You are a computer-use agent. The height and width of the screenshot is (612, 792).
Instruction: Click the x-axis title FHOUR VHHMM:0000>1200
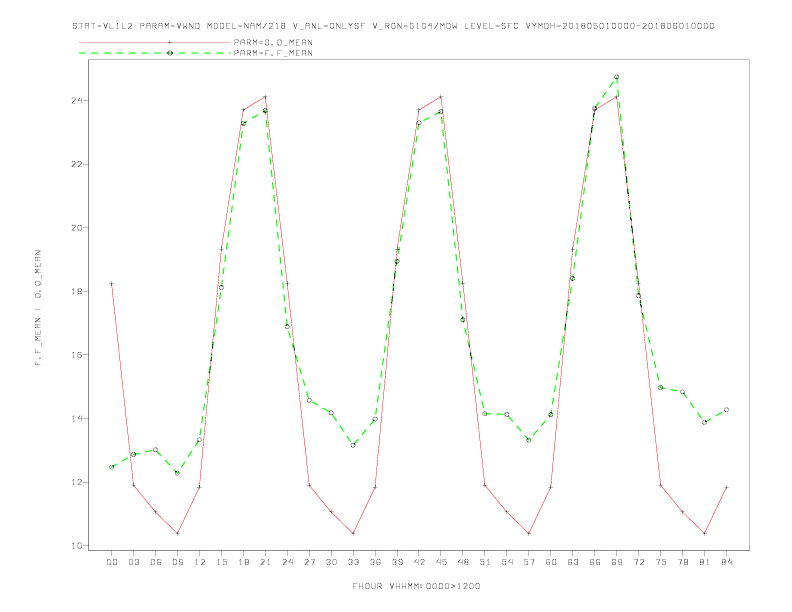416,586
